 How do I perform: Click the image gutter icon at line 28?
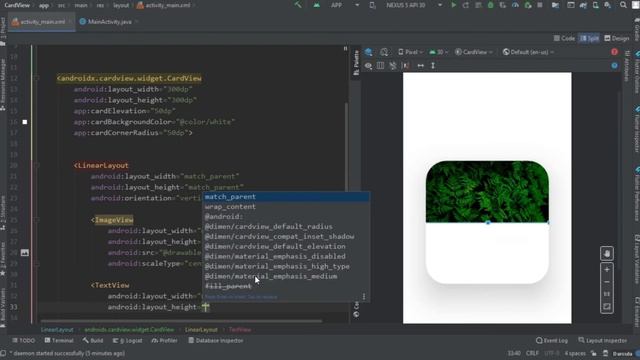(24, 253)
